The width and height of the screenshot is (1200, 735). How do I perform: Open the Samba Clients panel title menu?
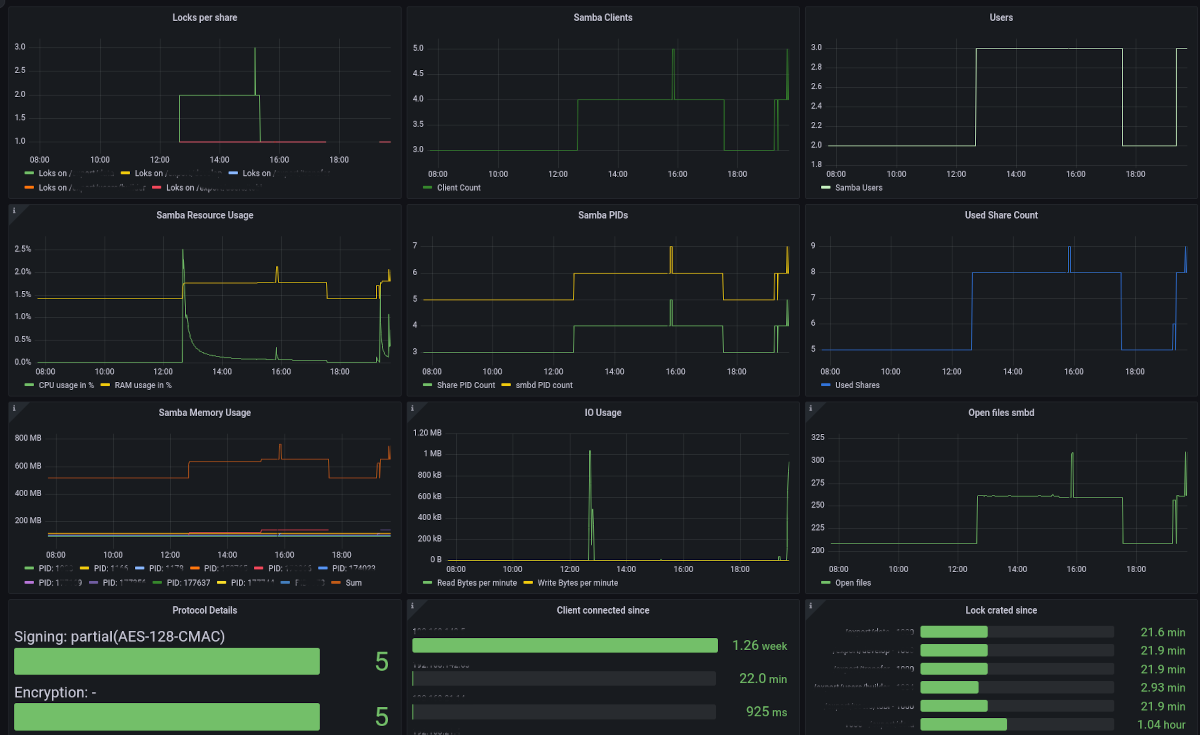[603, 18]
